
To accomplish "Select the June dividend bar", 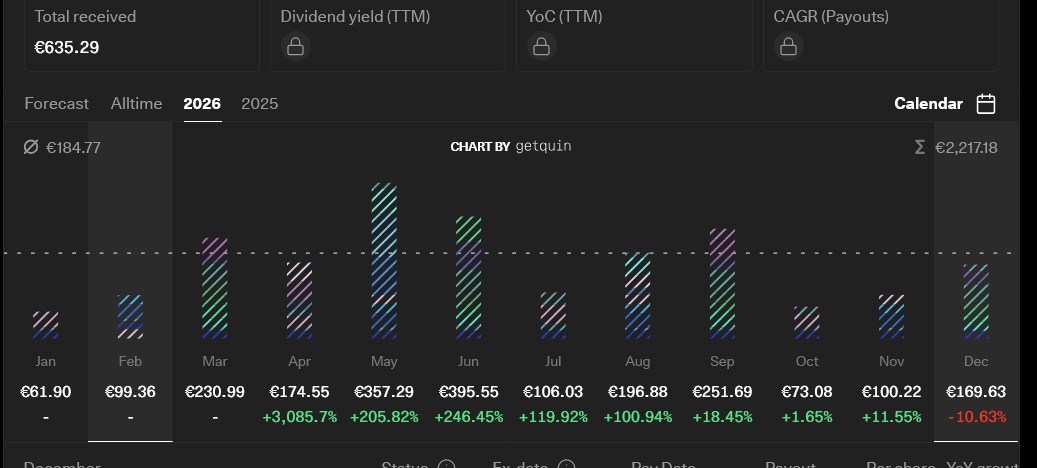I will 469,277.
